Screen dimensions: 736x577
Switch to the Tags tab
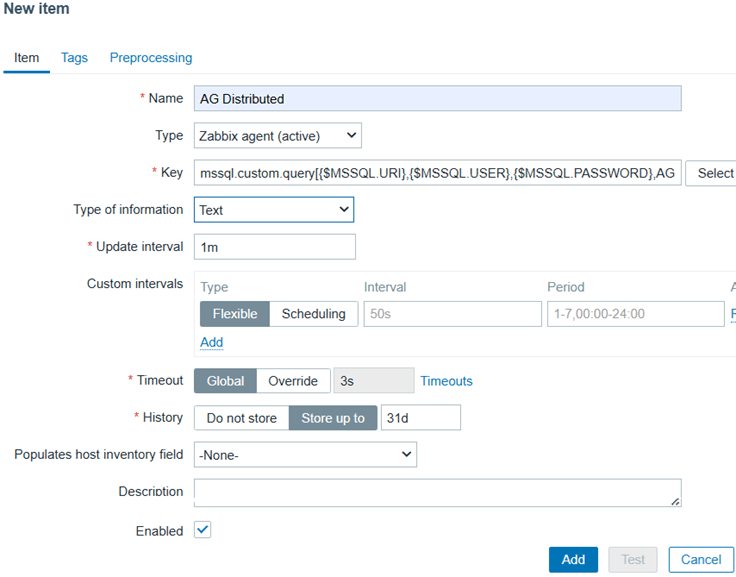(x=74, y=58)
